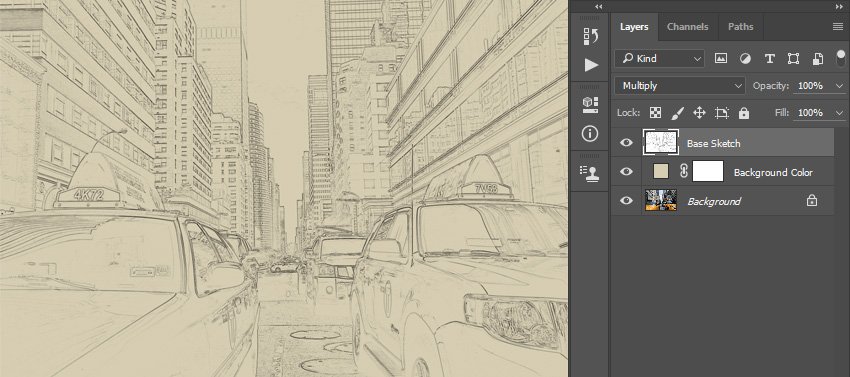The image size is (850, 377).
Task: Open the Info panel icon
Action: [590, 133]
